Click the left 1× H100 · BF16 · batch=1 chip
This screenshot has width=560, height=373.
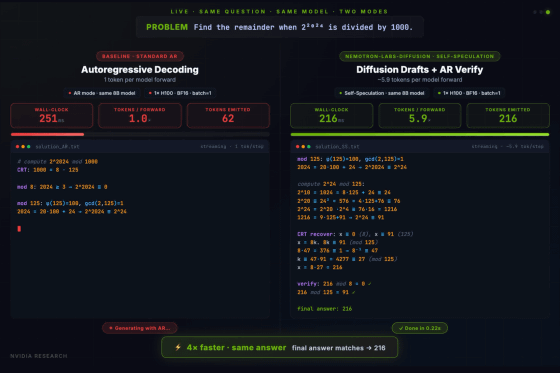click(180, 93)
